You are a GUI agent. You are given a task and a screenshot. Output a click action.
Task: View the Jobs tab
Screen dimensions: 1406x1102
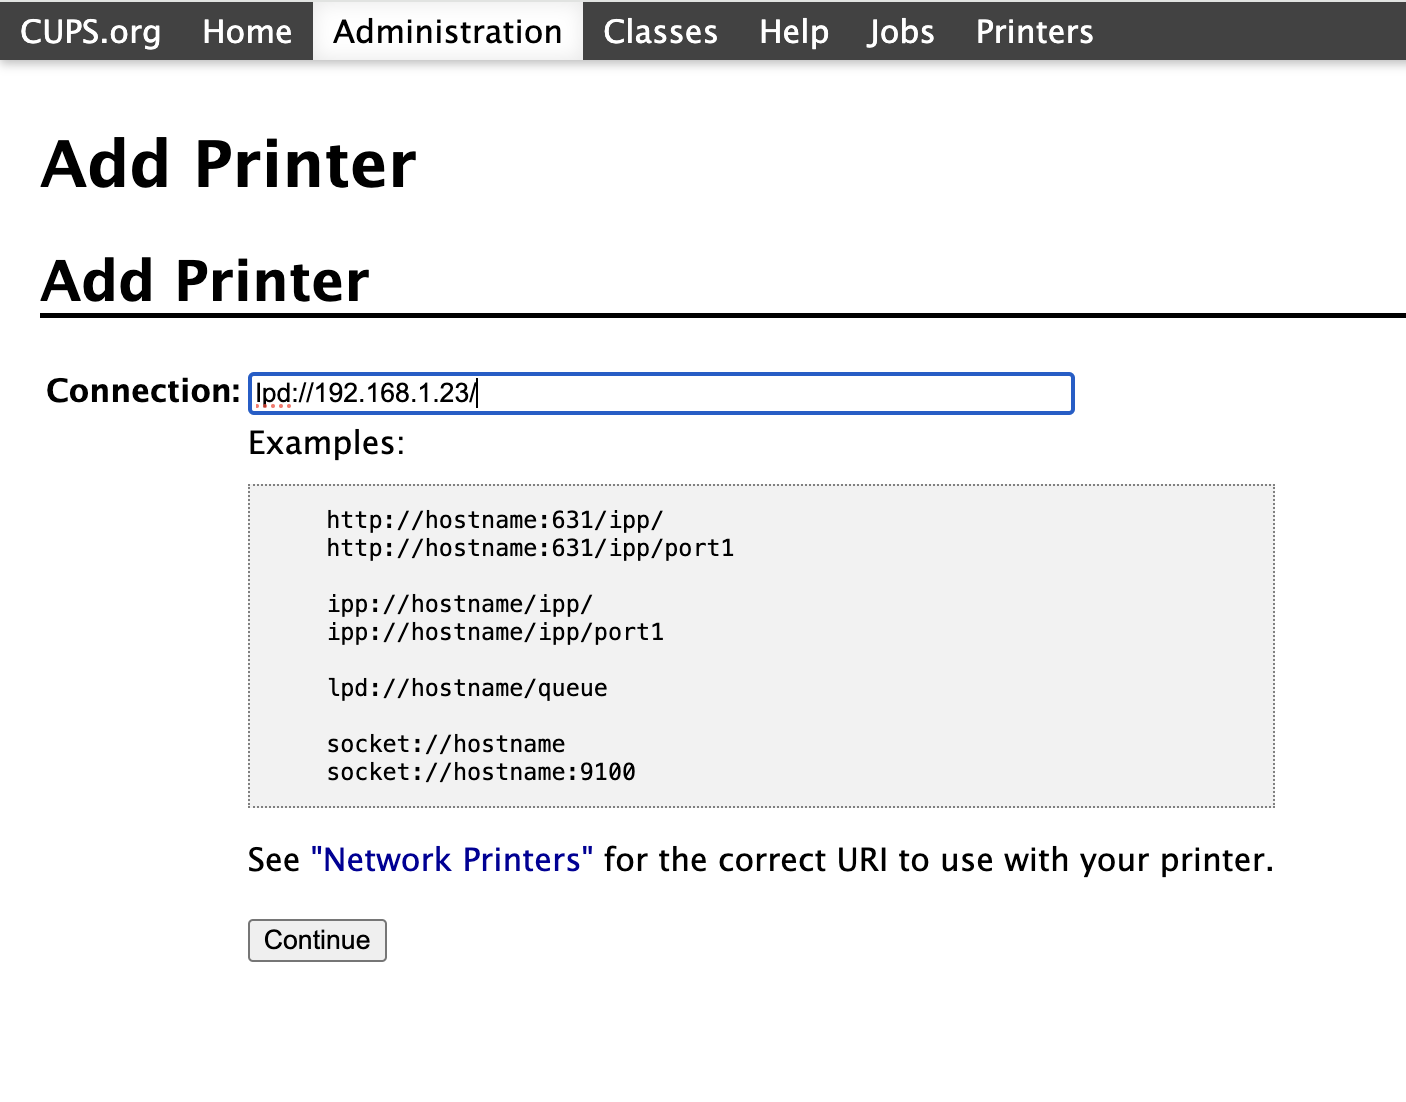pyautogui.click(x=901, y=31)
